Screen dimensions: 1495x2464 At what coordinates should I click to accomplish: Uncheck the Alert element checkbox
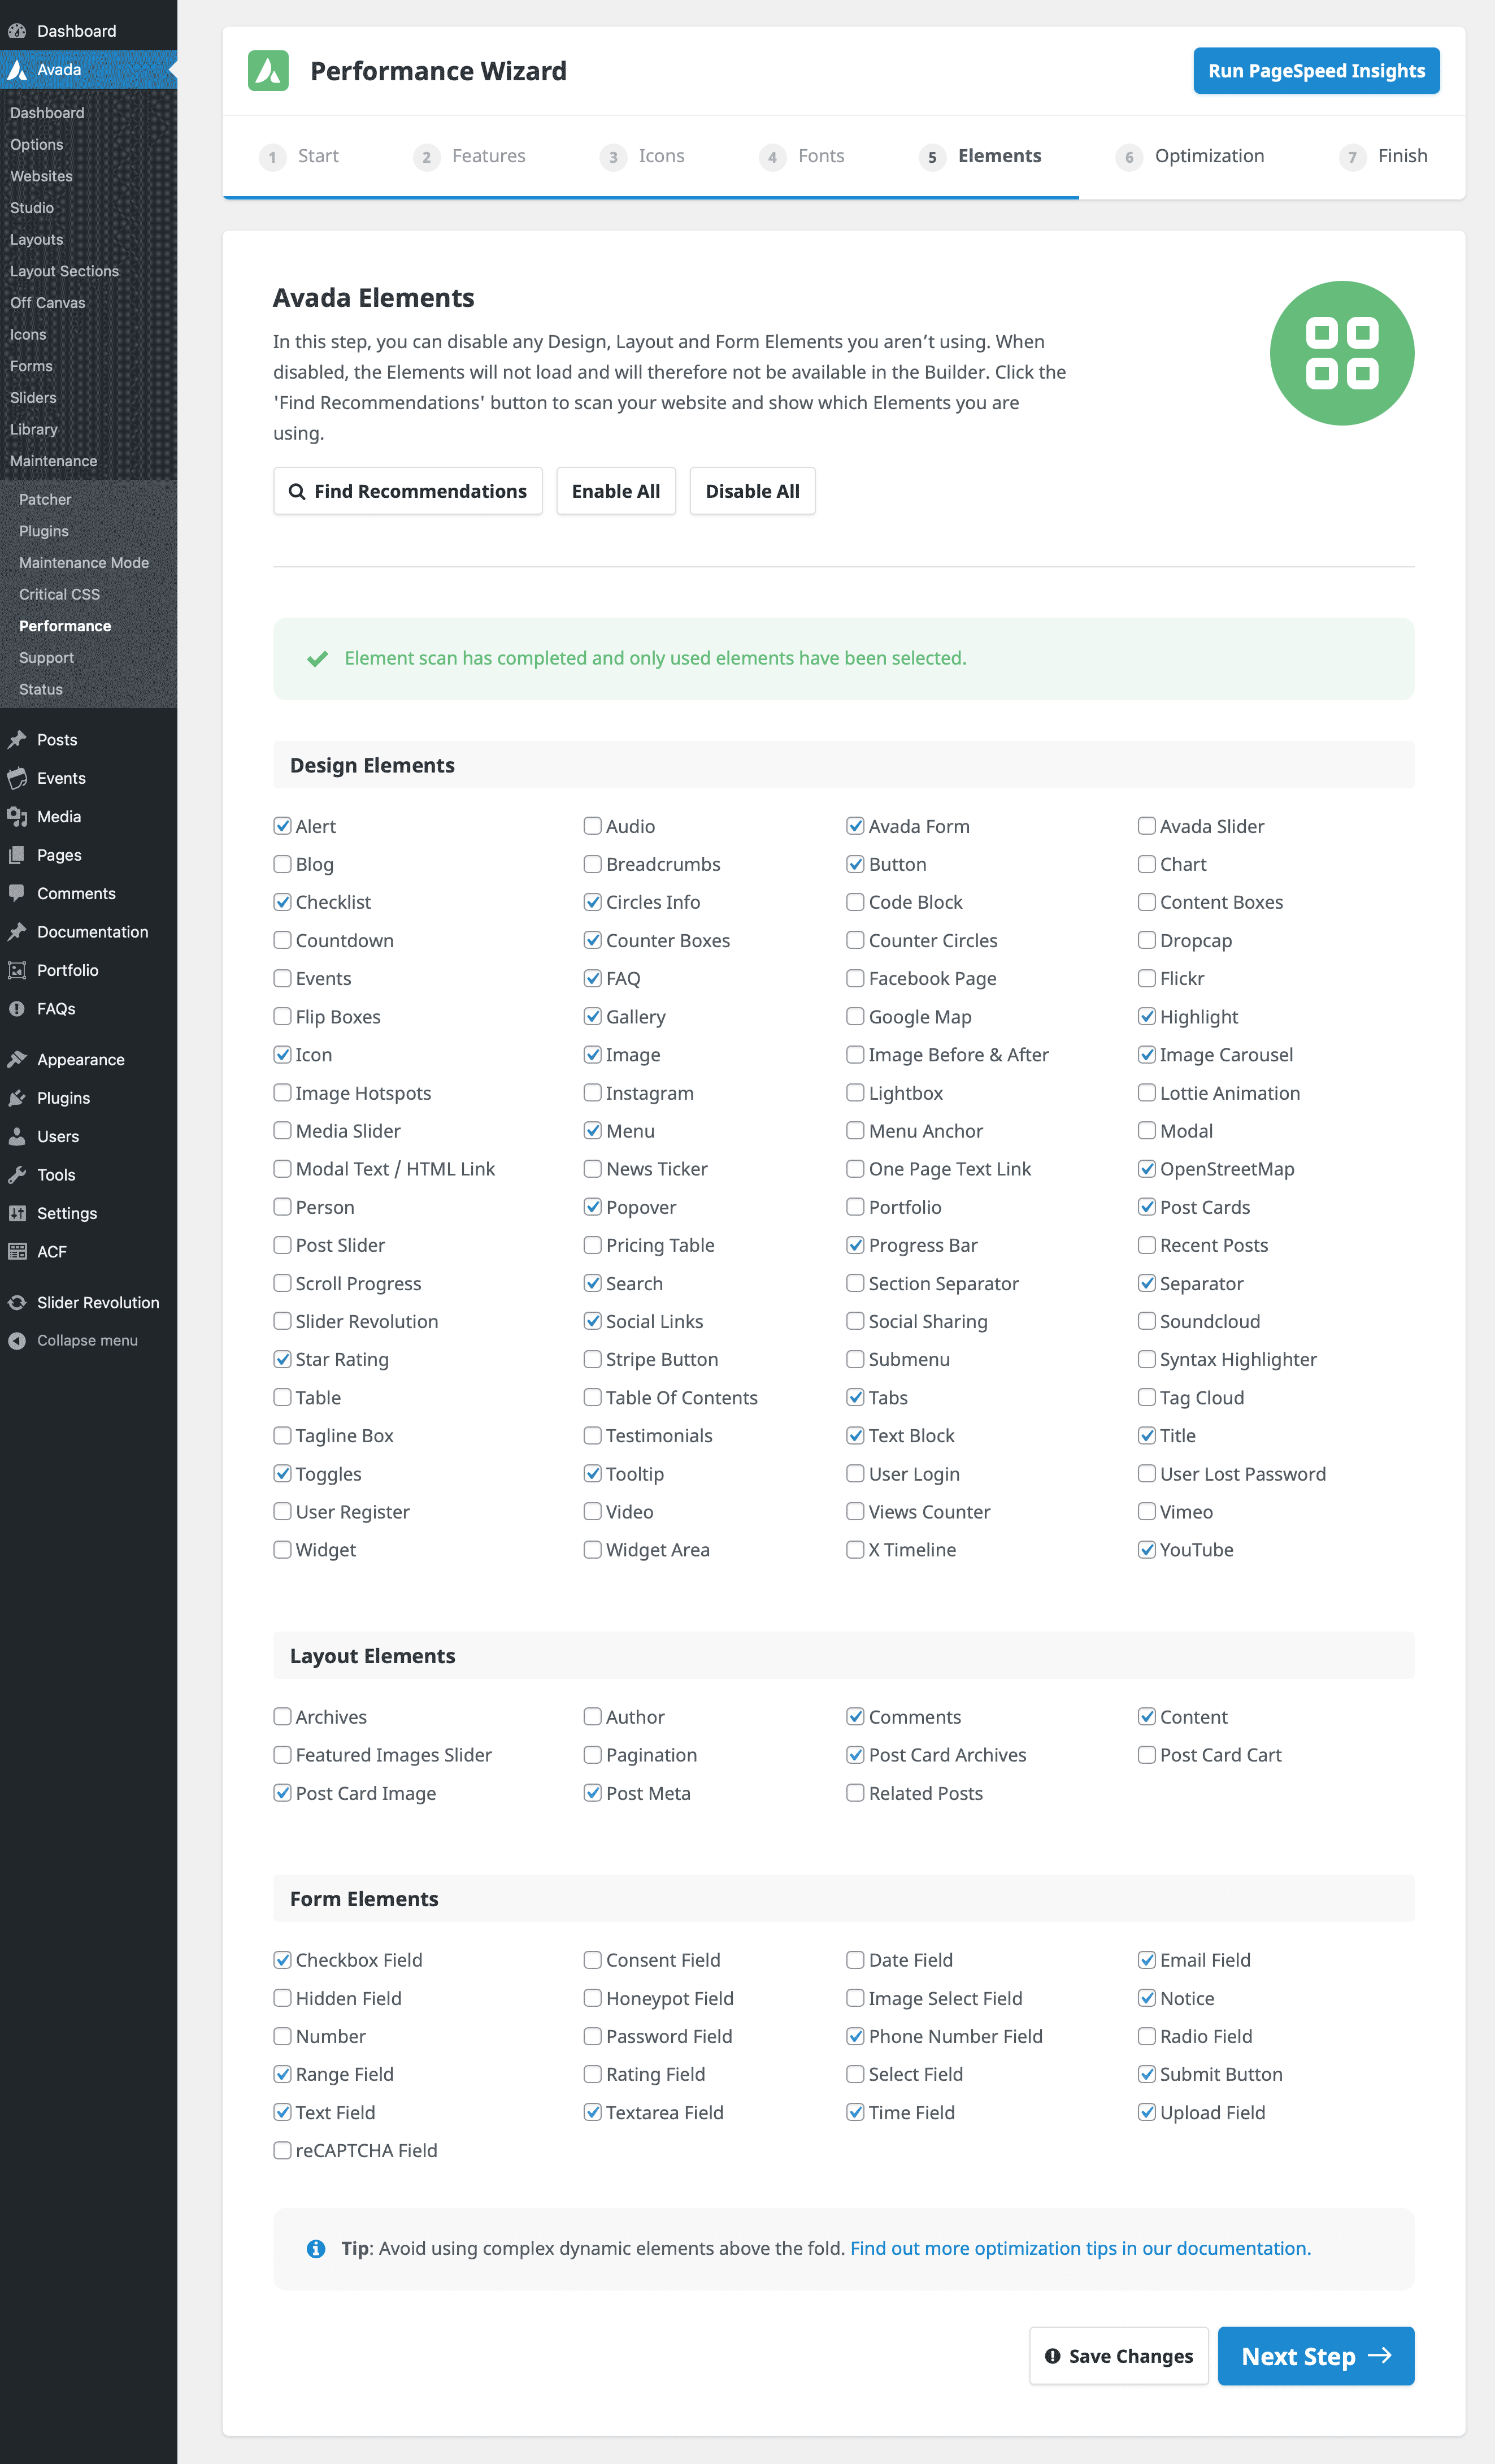tap(282, 826)
